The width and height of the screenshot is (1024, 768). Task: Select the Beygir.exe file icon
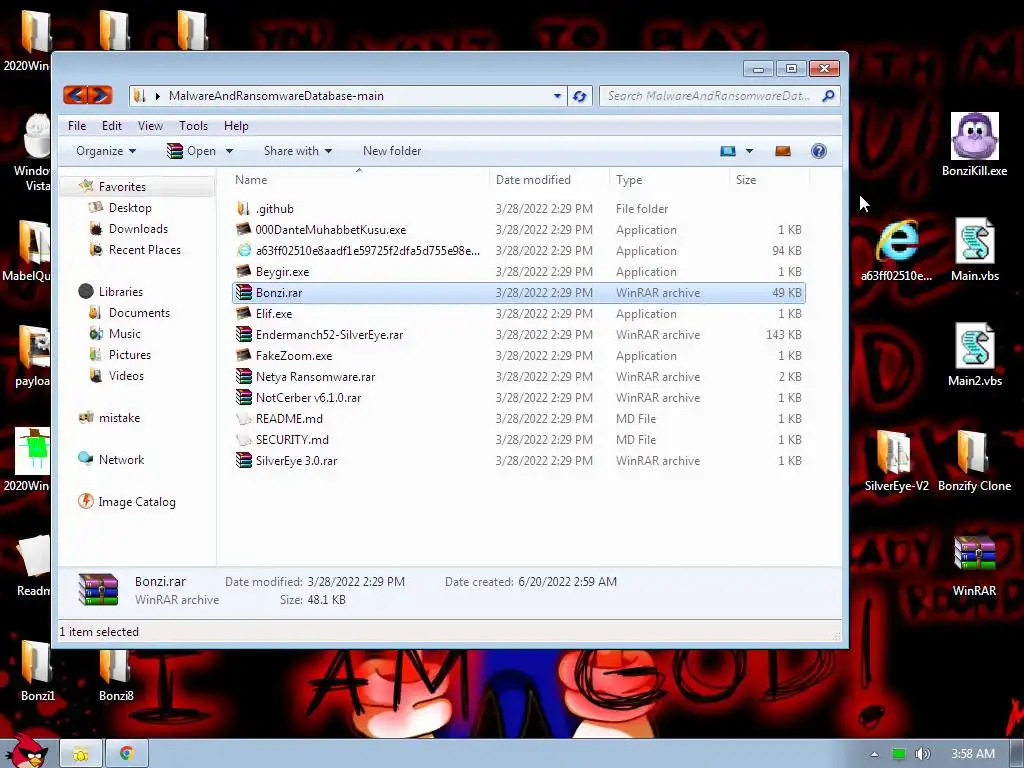244,272
